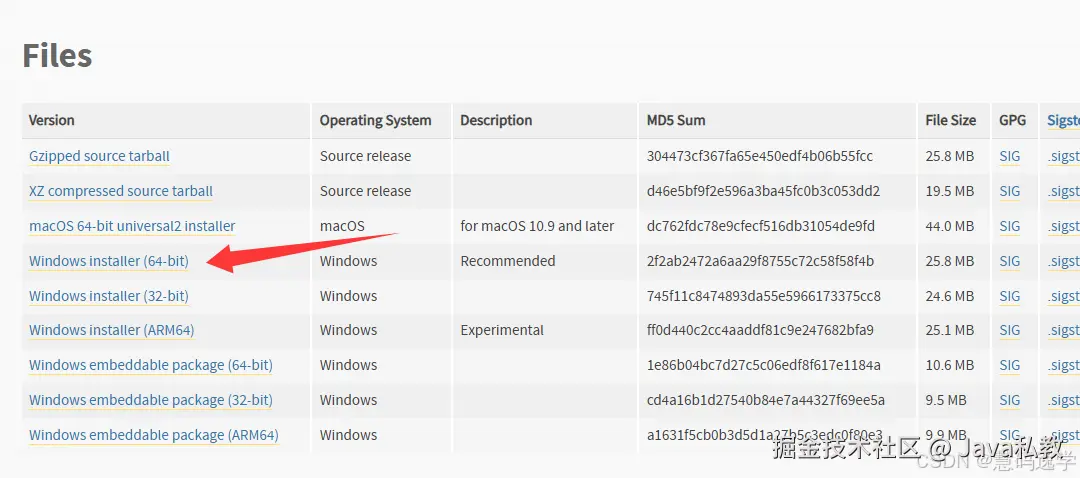Image resolution: width=1080 pixels, height=478 pixels.
Task: Select MD5 sum 745f11c8474893da55e5966173375cc8
Action: (764, 296)
